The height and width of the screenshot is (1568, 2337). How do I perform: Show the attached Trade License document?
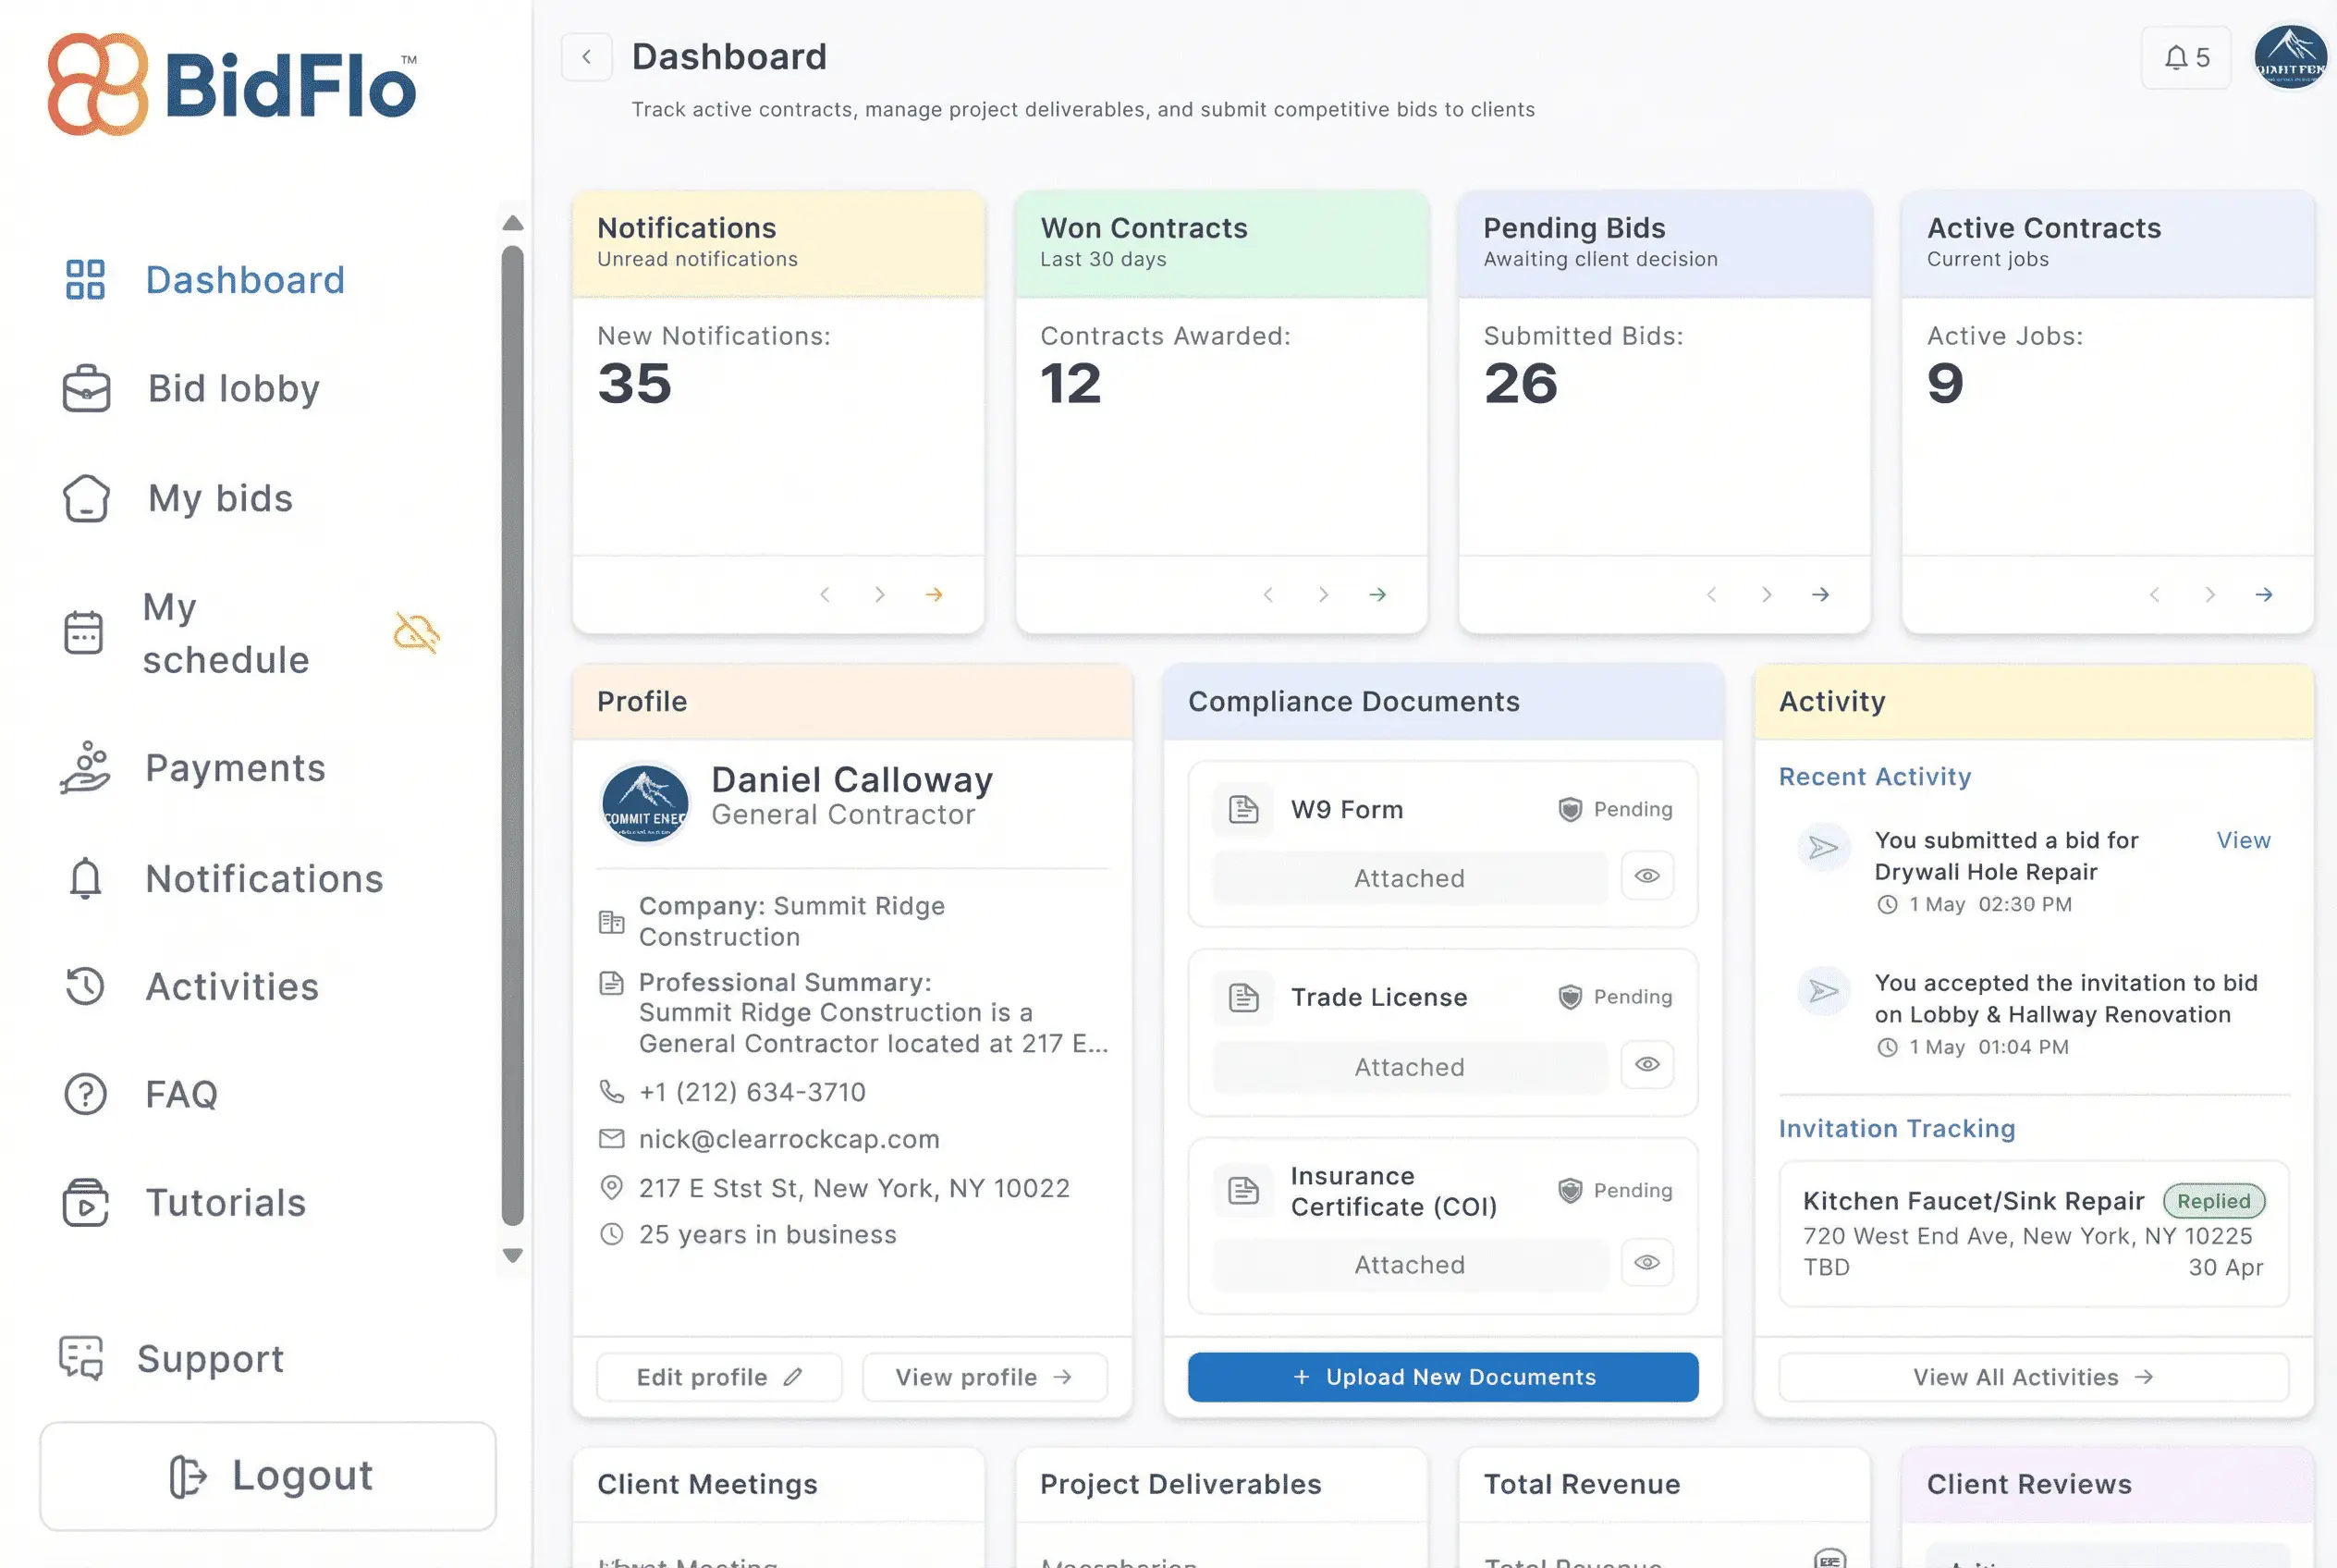pyautogui.click(x=1647, y=1064)
